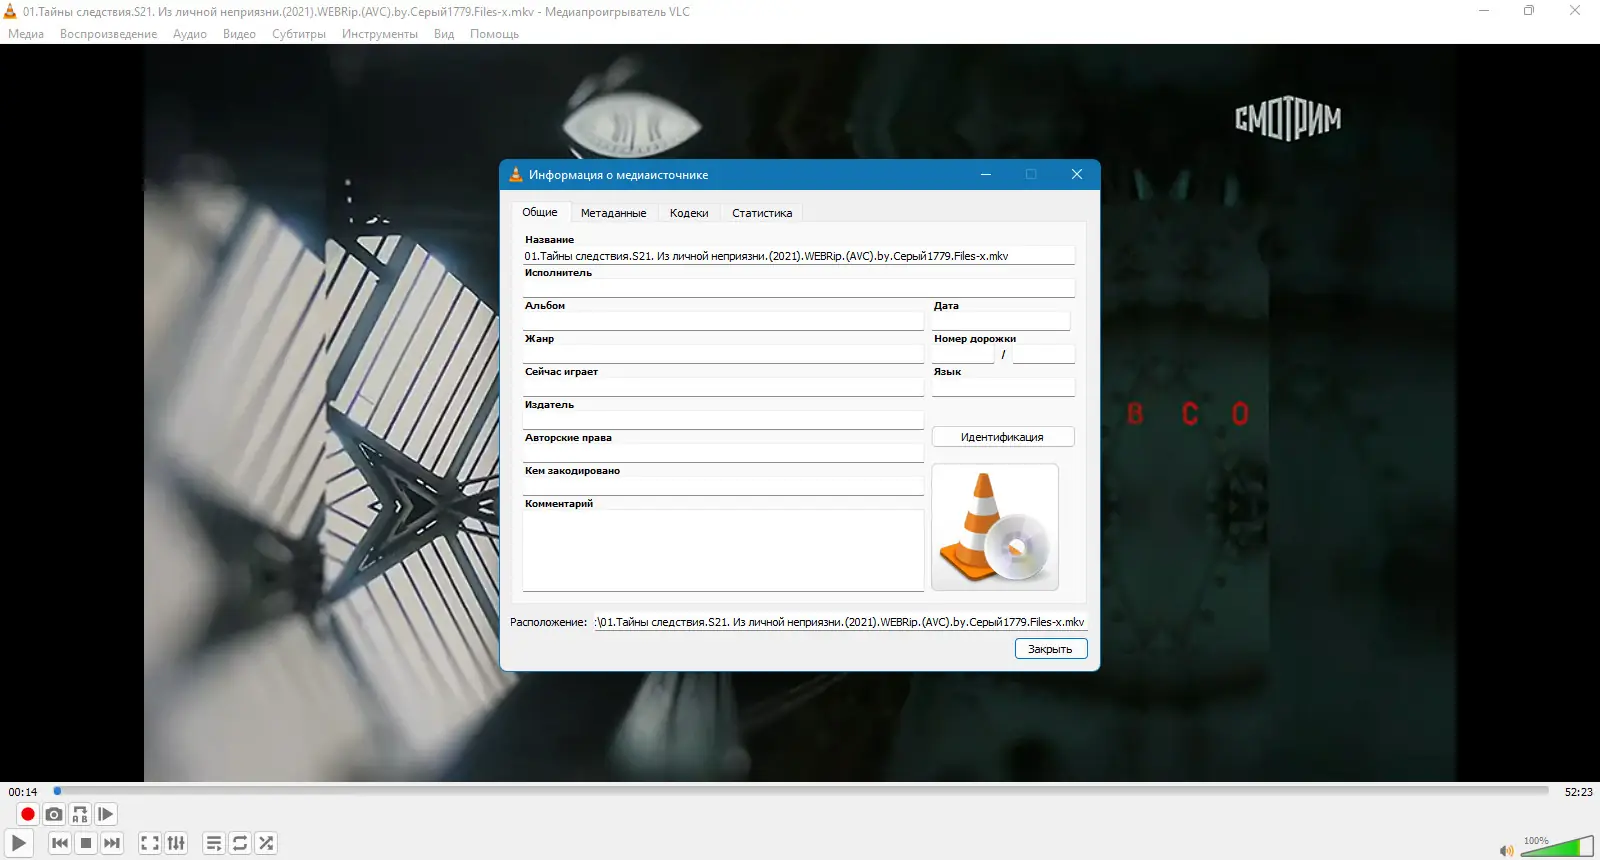Open the Помощь menu
The height and width of the screenshot is (860, 1600).
(x=495, y=34)
